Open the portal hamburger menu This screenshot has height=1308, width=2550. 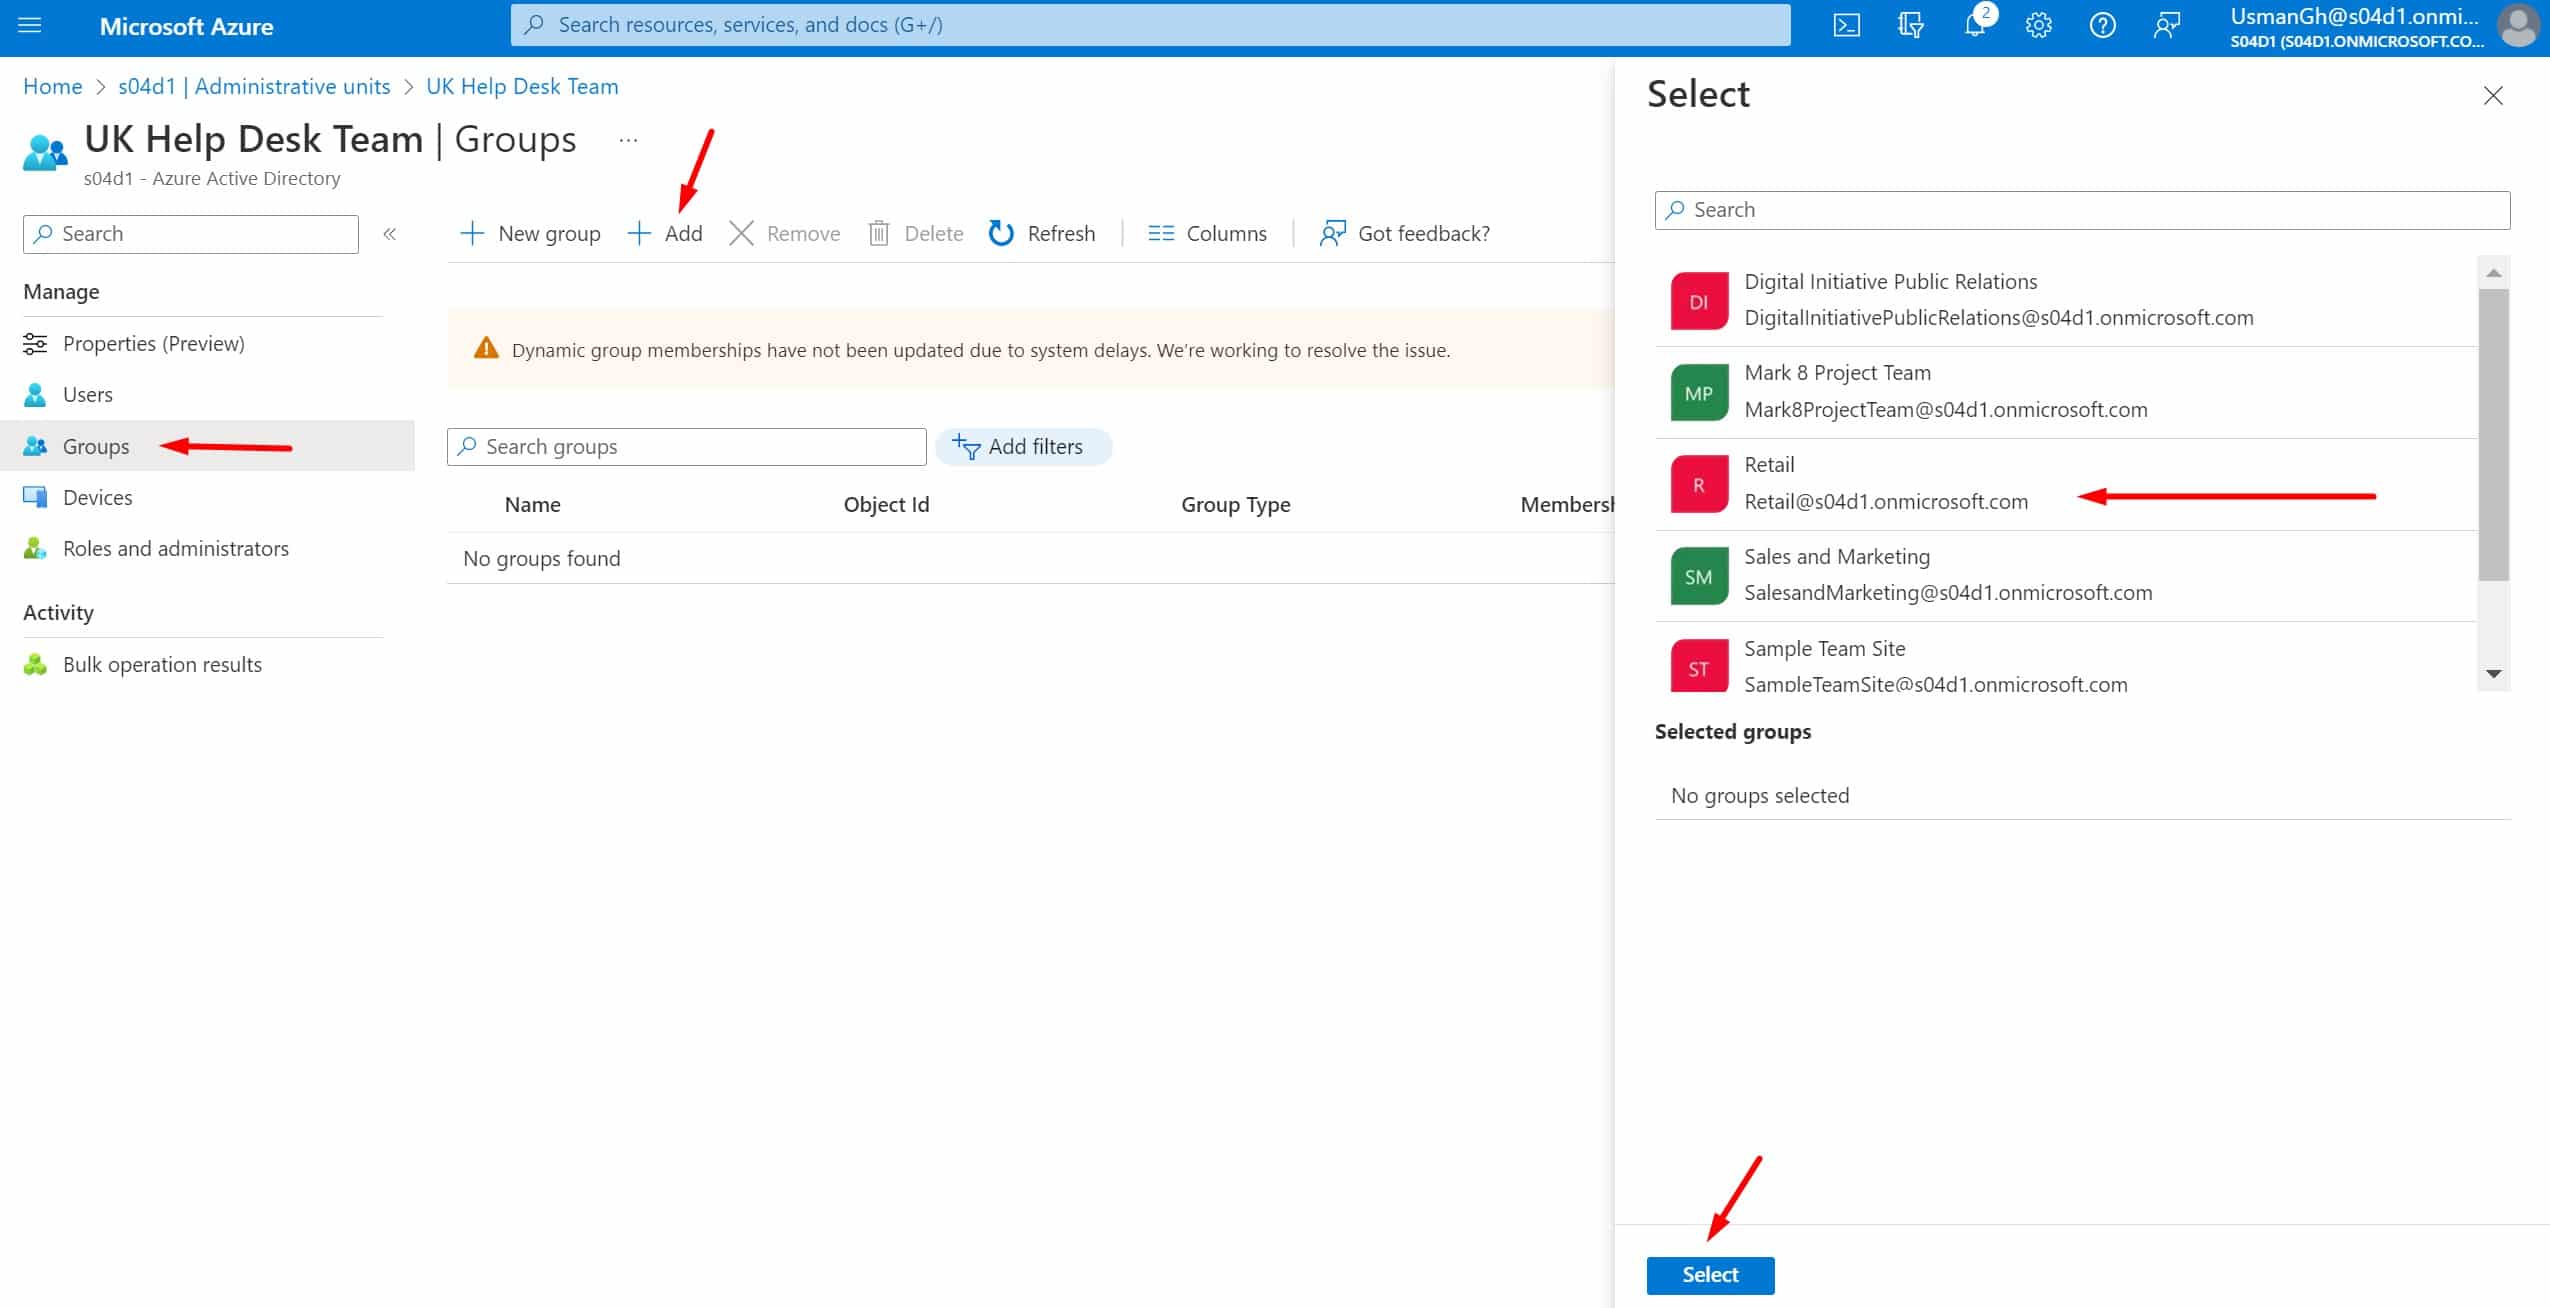coord(29,25)
